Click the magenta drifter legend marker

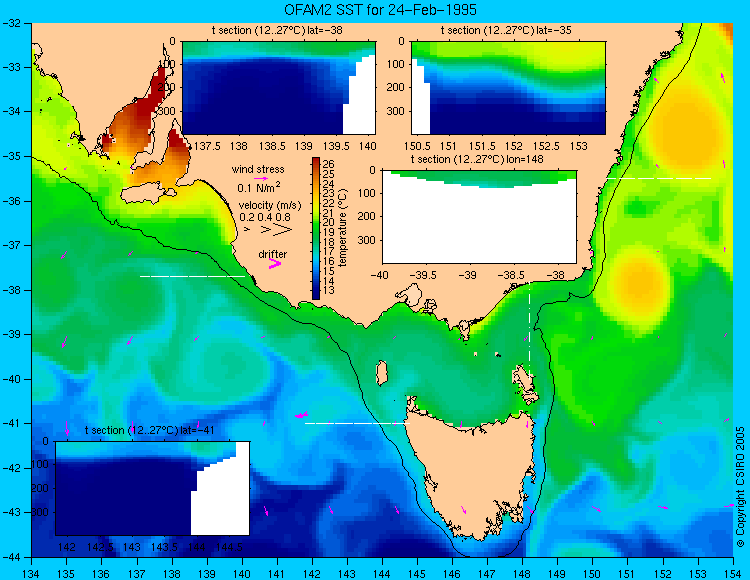(x=275, y=263)
